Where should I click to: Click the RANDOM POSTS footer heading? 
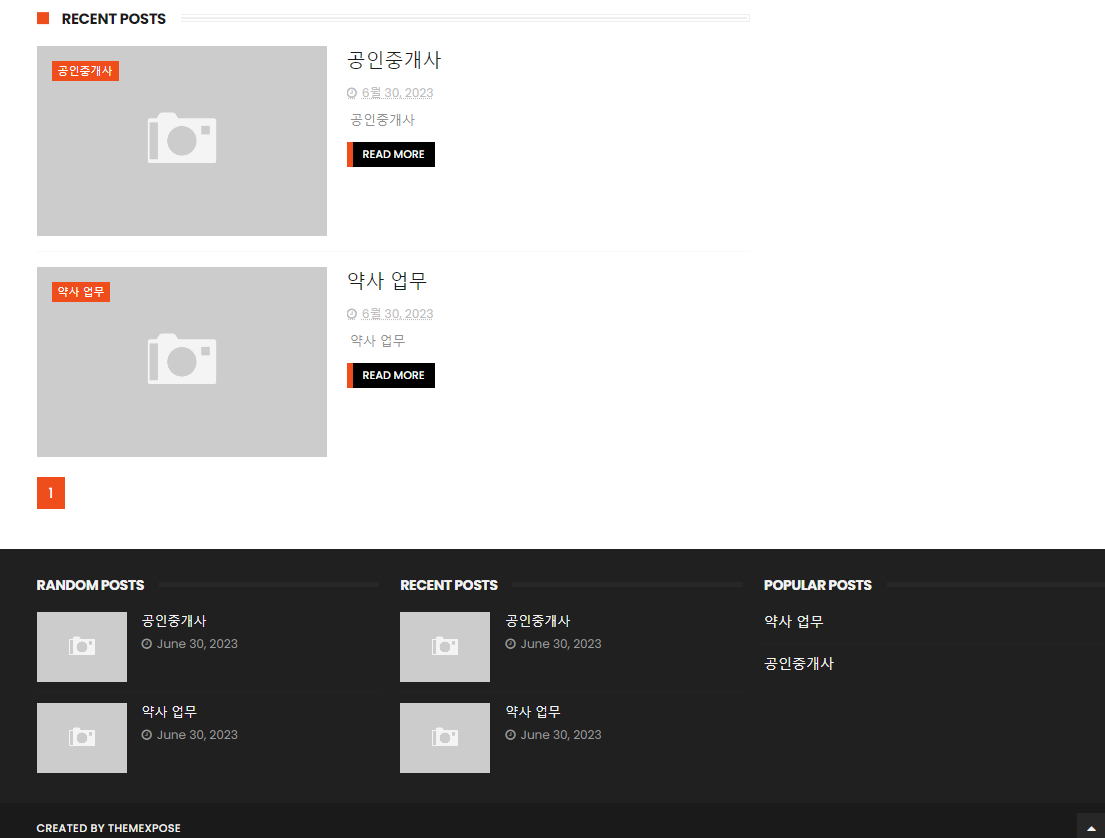click(90, 585)
